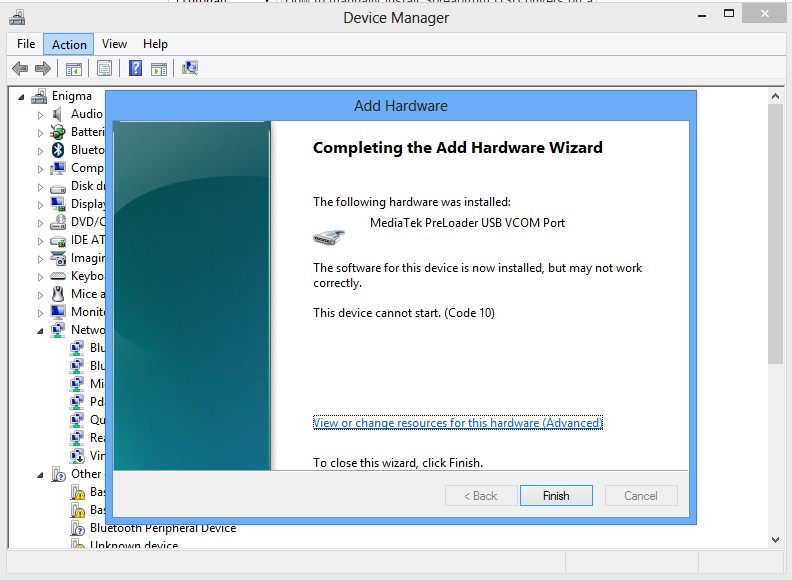Open the Action menu

(x=69, y=44)
